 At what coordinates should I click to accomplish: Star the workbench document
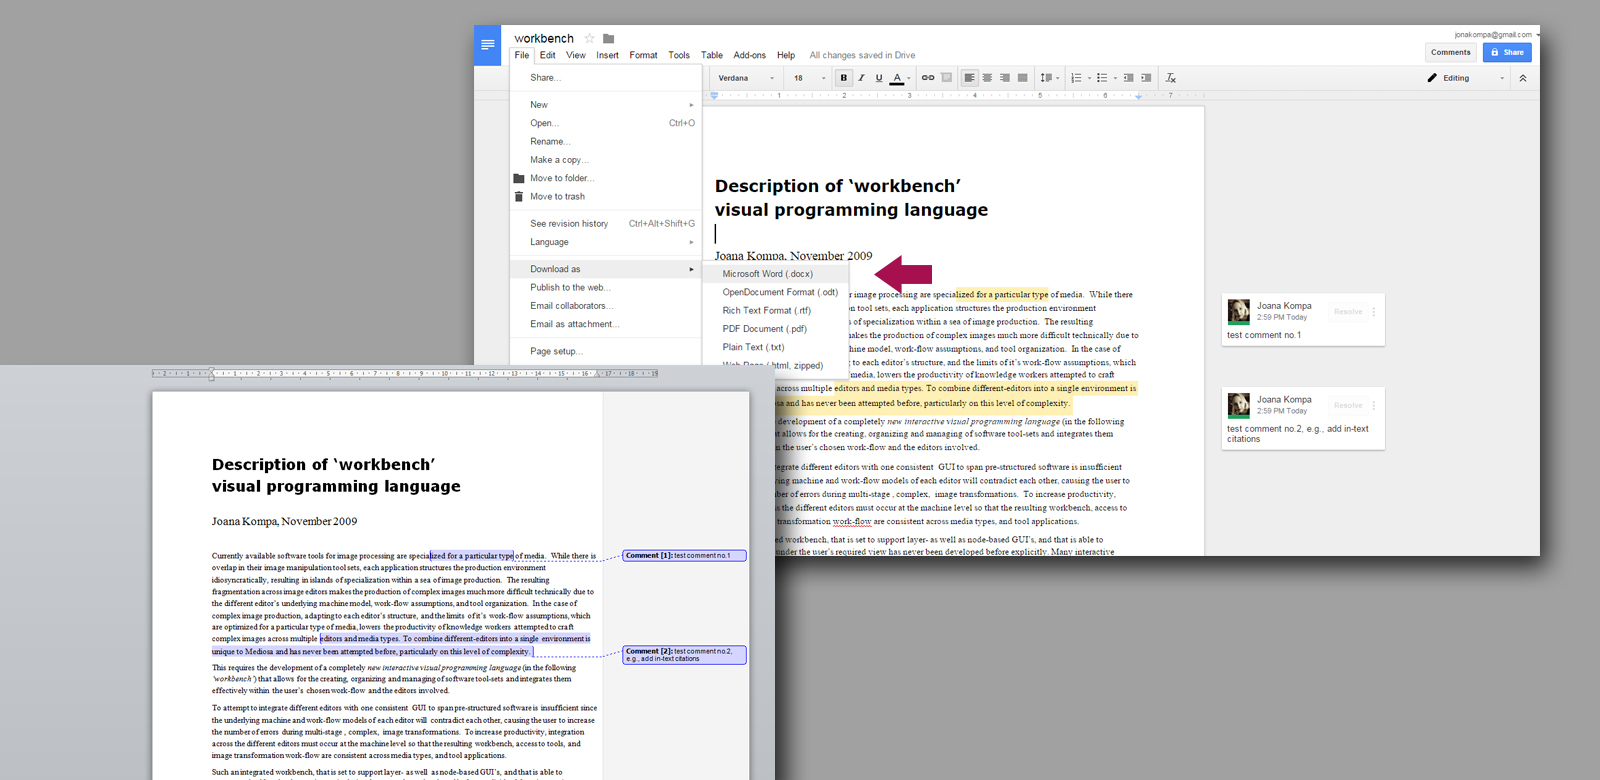point(589,38)
